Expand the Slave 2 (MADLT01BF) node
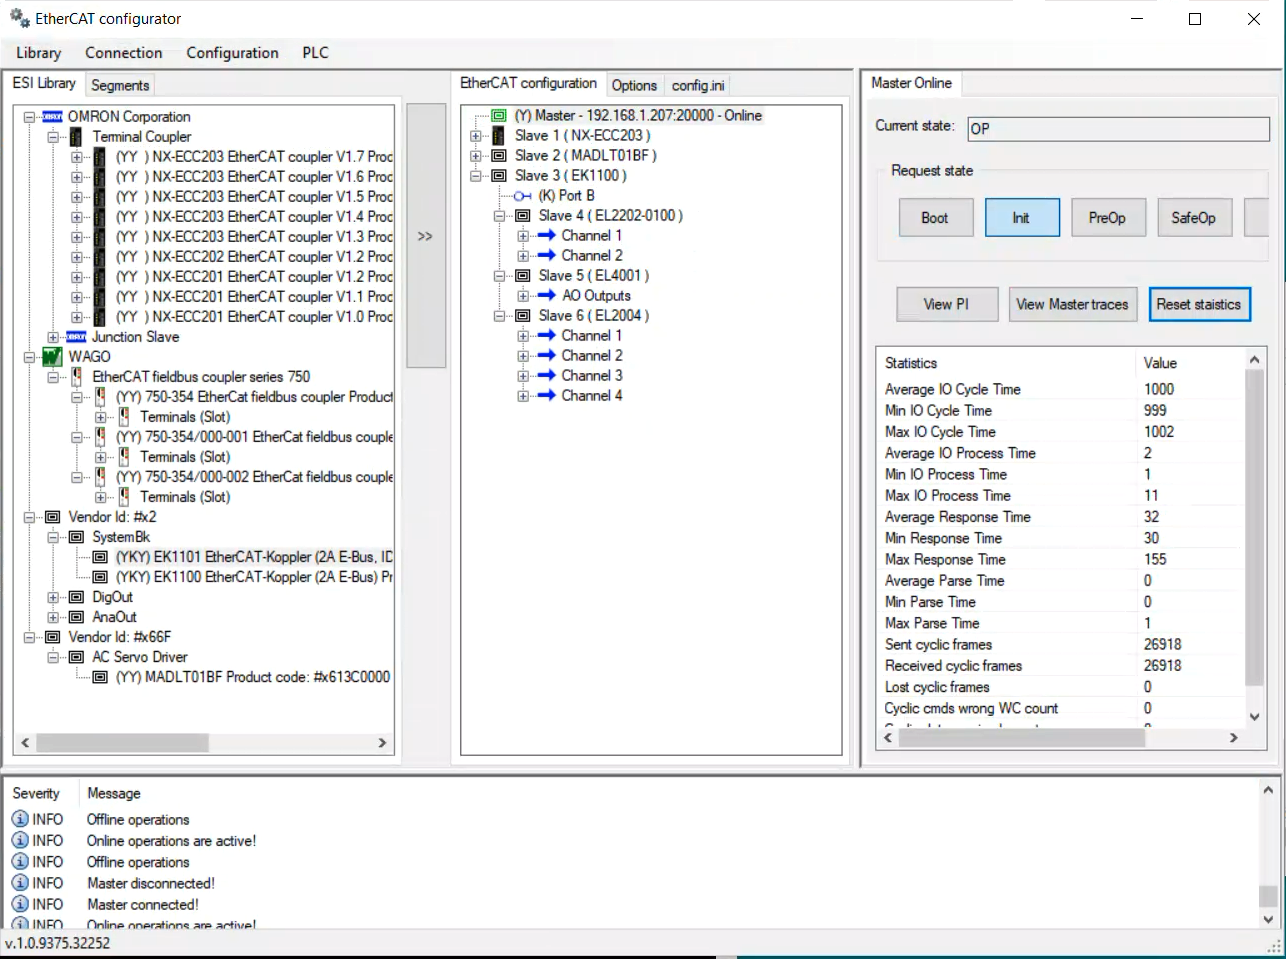 (476, 156)
